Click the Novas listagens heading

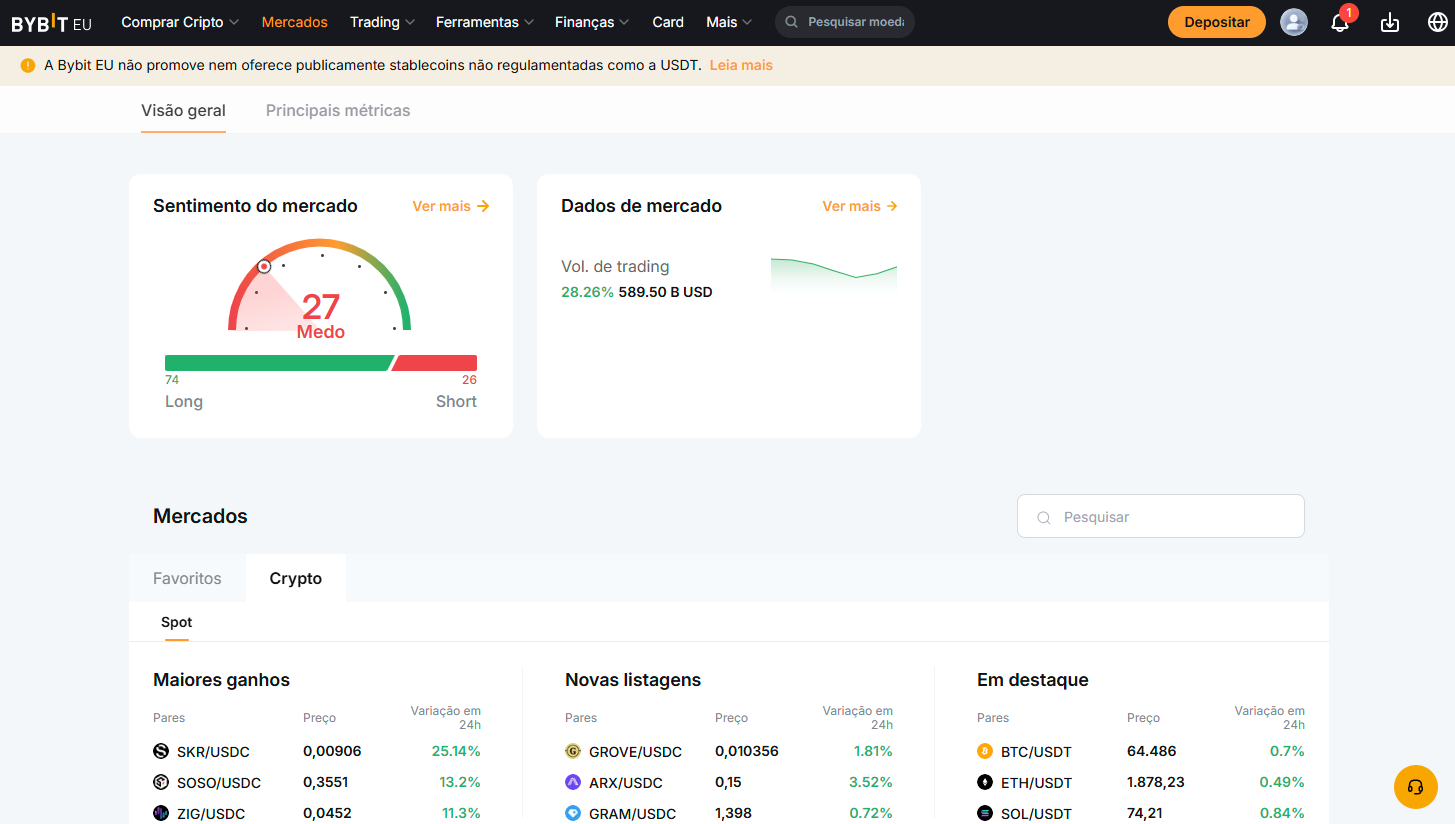(633, 680)
